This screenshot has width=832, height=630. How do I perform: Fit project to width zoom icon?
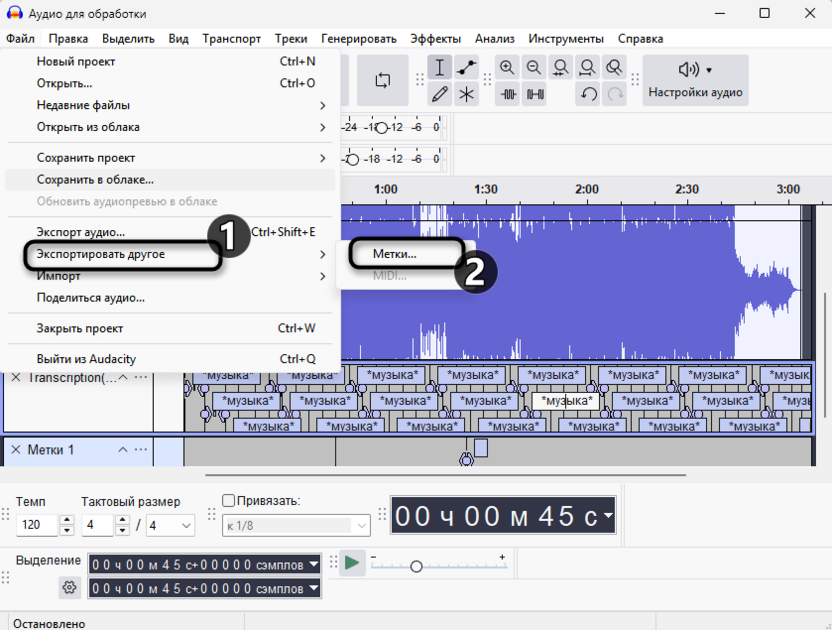click(x=587, y=68)
